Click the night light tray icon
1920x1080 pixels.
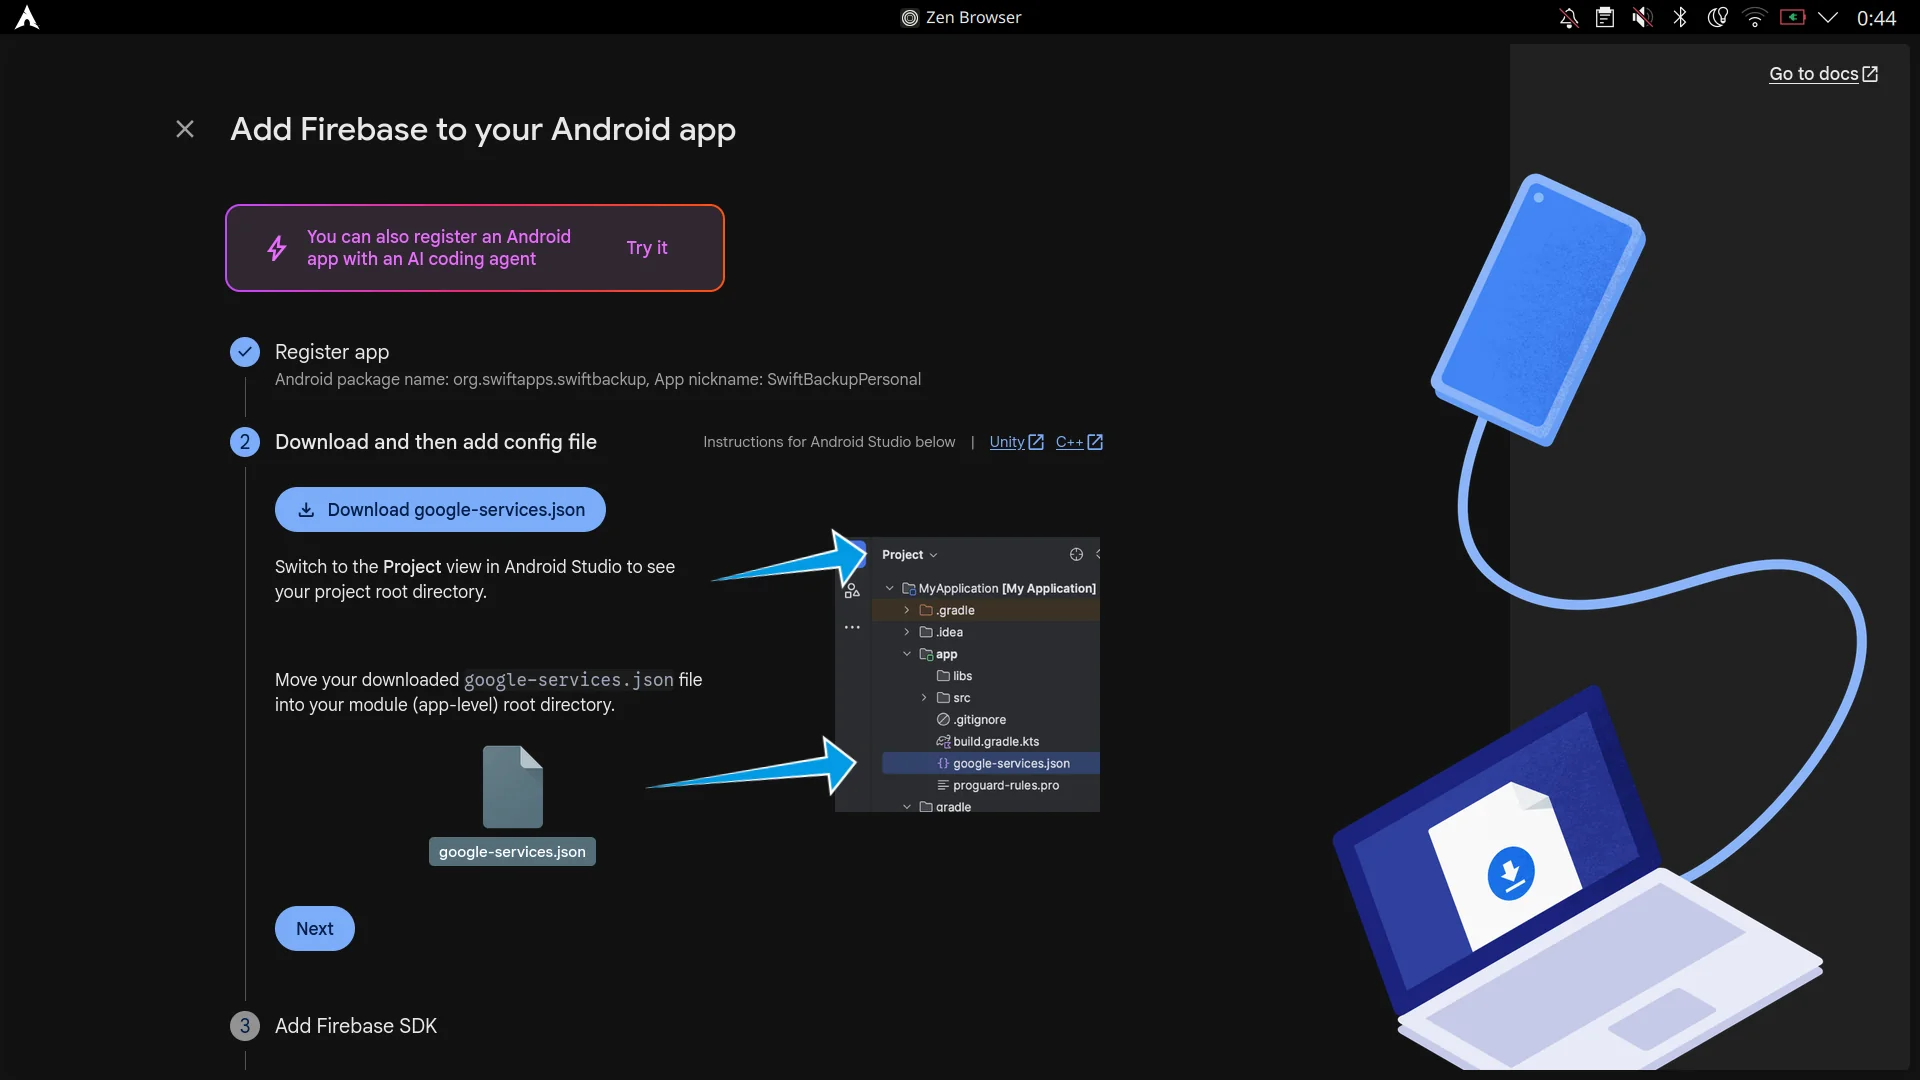[1717, 17]
